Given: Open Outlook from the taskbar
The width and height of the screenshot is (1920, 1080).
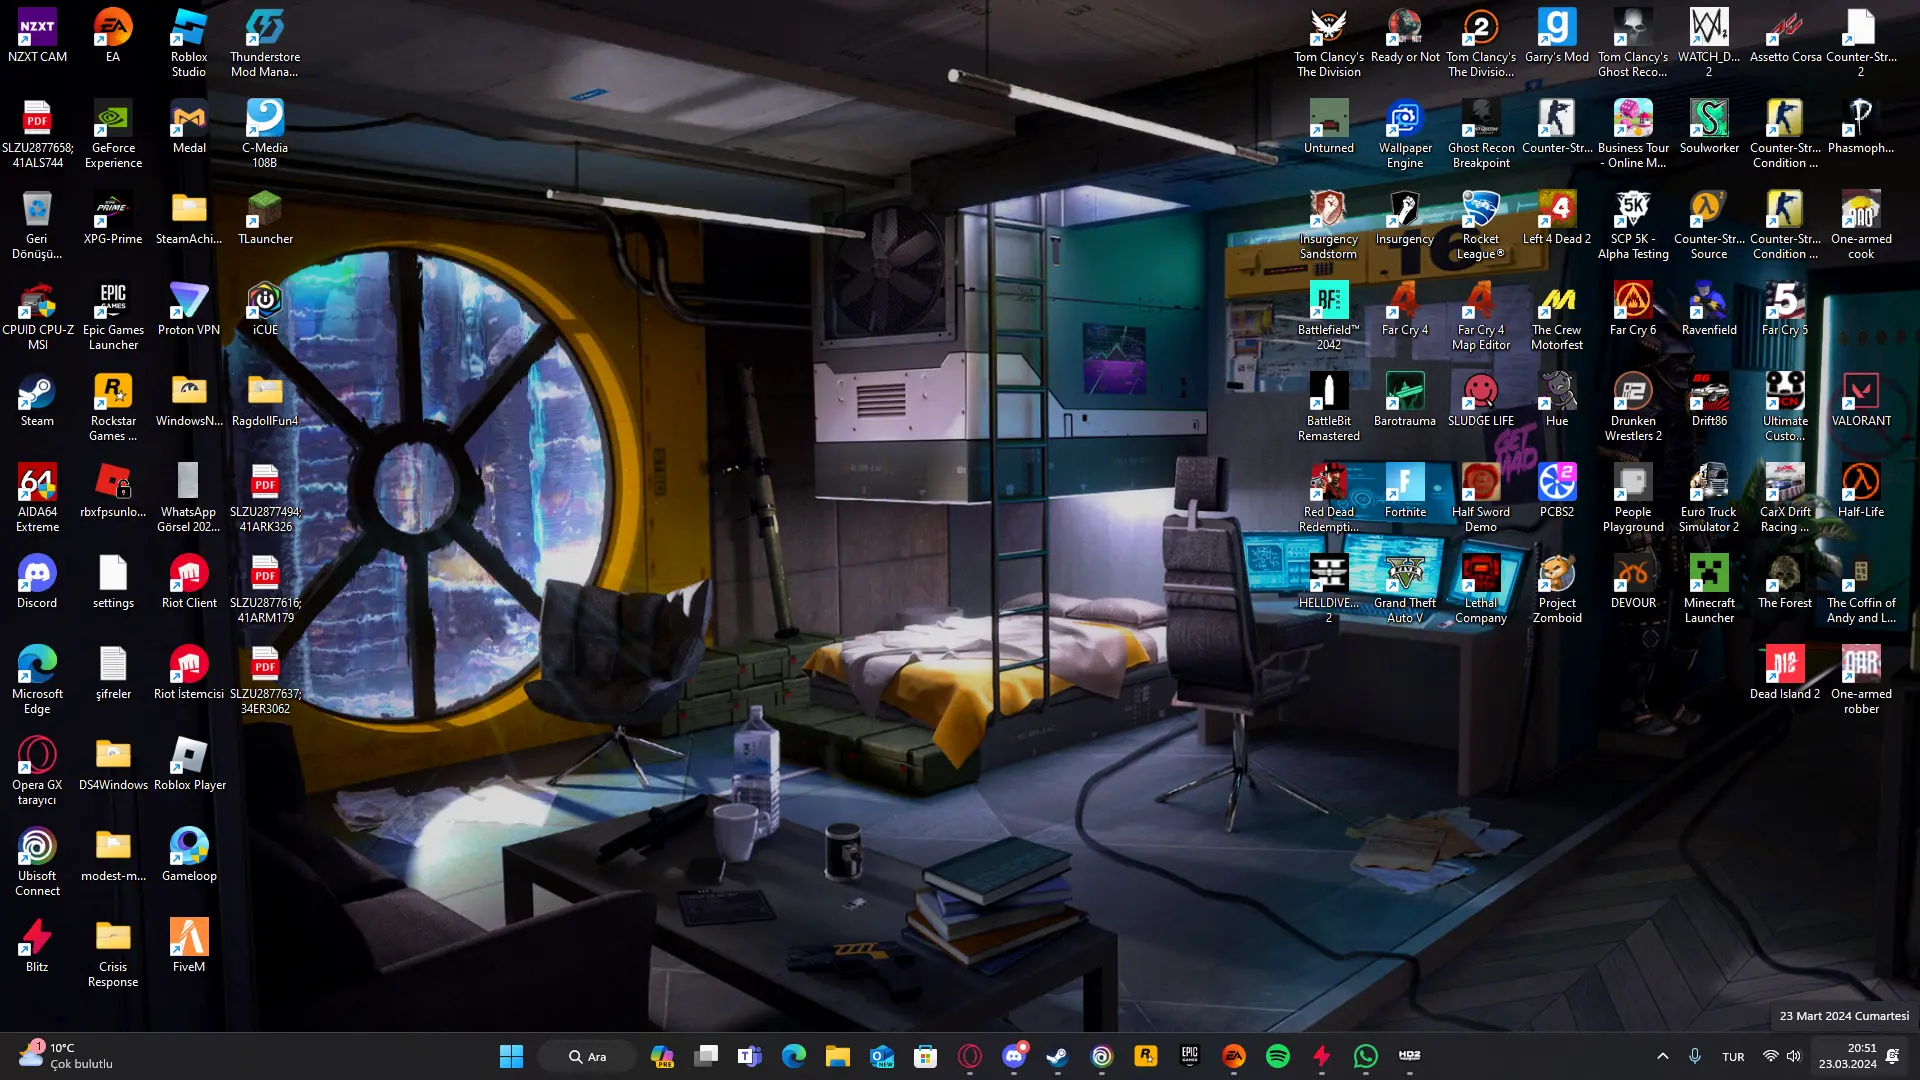Looking at the screenshot, I should click(x=882, y=1056).
